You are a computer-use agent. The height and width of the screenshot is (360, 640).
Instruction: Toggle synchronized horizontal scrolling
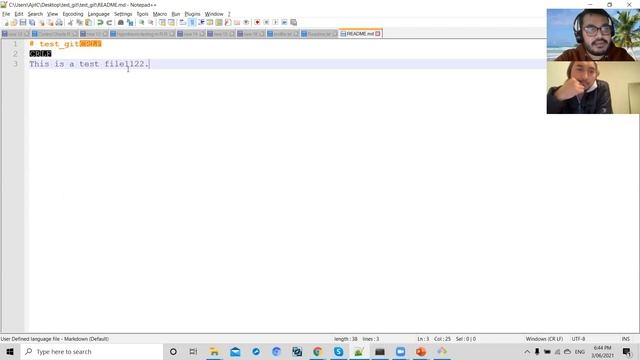[x=171, y=22]
